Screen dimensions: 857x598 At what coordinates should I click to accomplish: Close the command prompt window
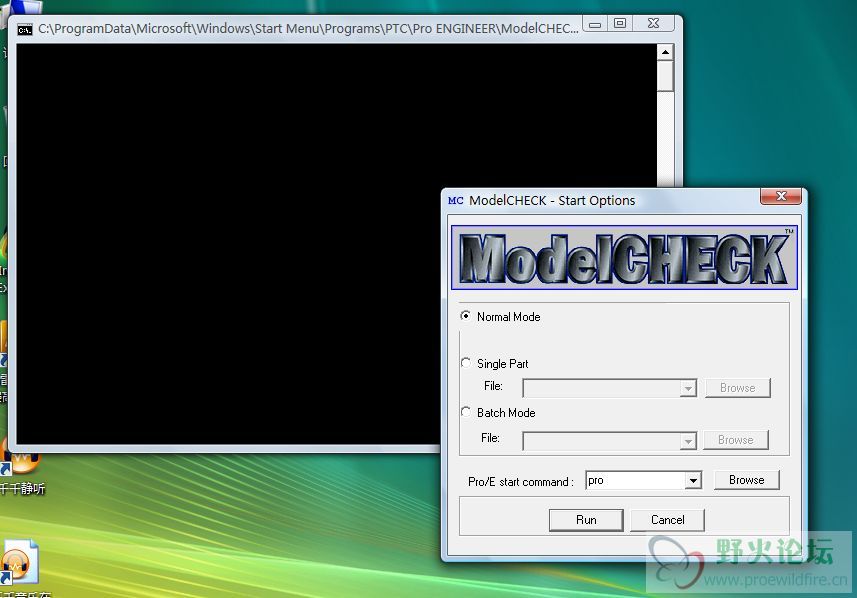(654, 24)
